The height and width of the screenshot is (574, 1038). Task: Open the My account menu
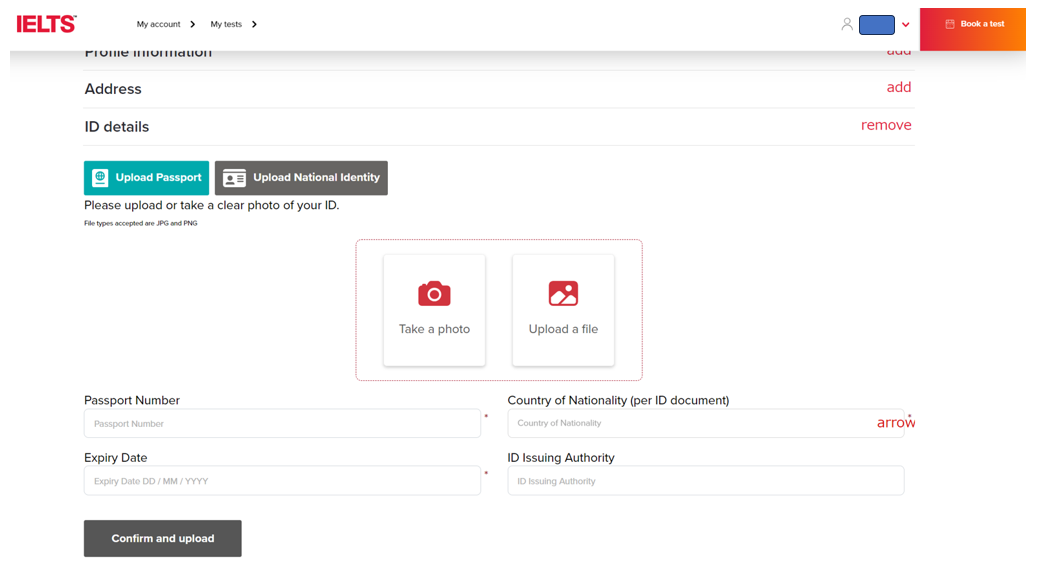pos(158,24)
